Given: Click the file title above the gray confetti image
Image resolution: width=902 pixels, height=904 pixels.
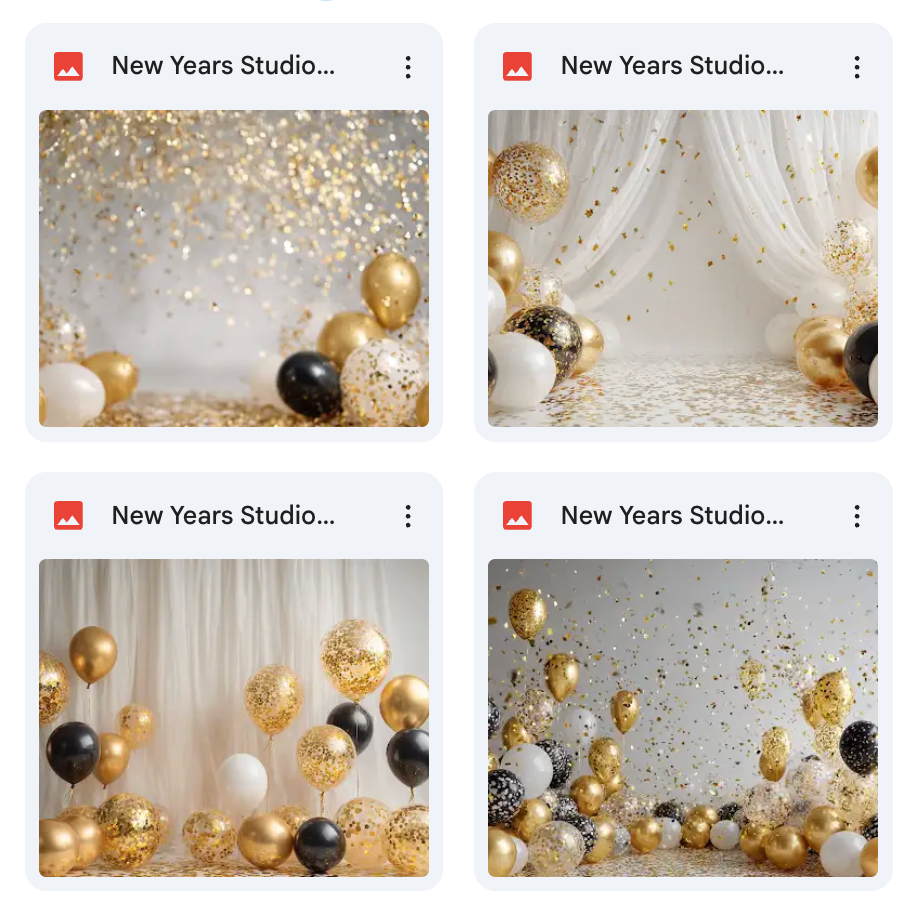Looking at the screenshot, I should pos(672,515).
